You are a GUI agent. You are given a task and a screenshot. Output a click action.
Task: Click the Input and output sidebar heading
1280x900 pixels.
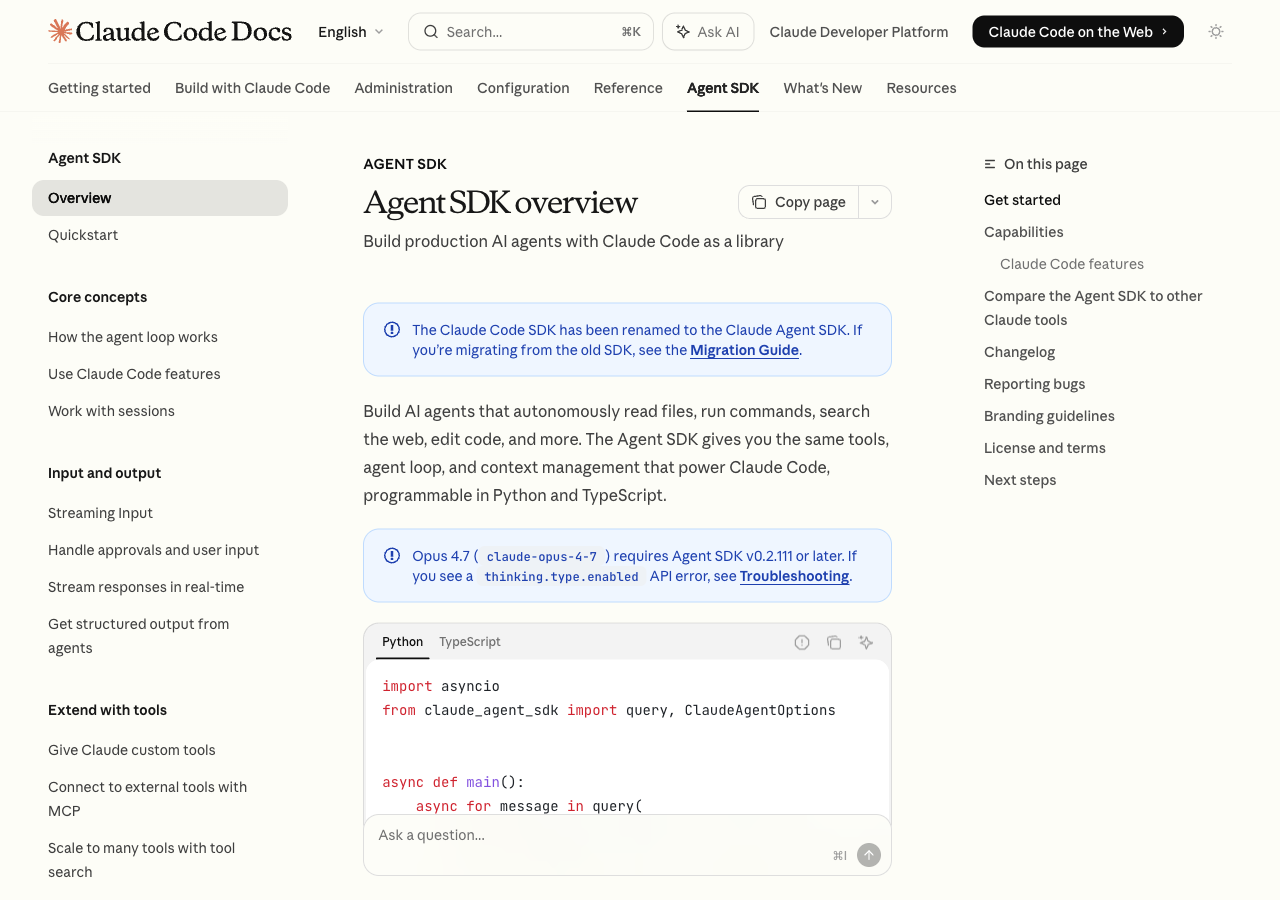[x=104, y=473]
